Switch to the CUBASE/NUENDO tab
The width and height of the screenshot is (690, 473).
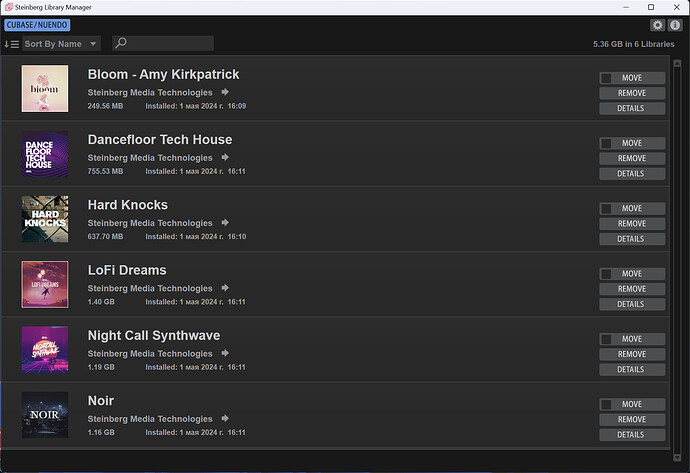click(x=37, y=25)
